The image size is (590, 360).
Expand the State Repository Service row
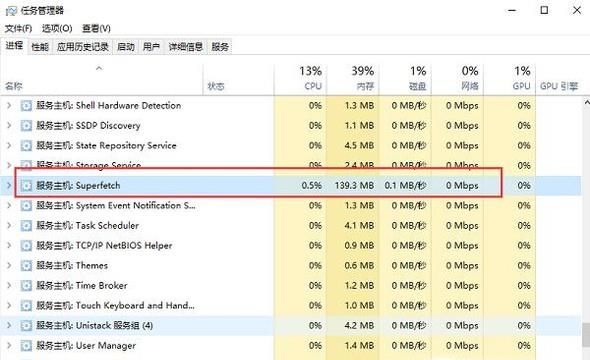coord(9,146)
